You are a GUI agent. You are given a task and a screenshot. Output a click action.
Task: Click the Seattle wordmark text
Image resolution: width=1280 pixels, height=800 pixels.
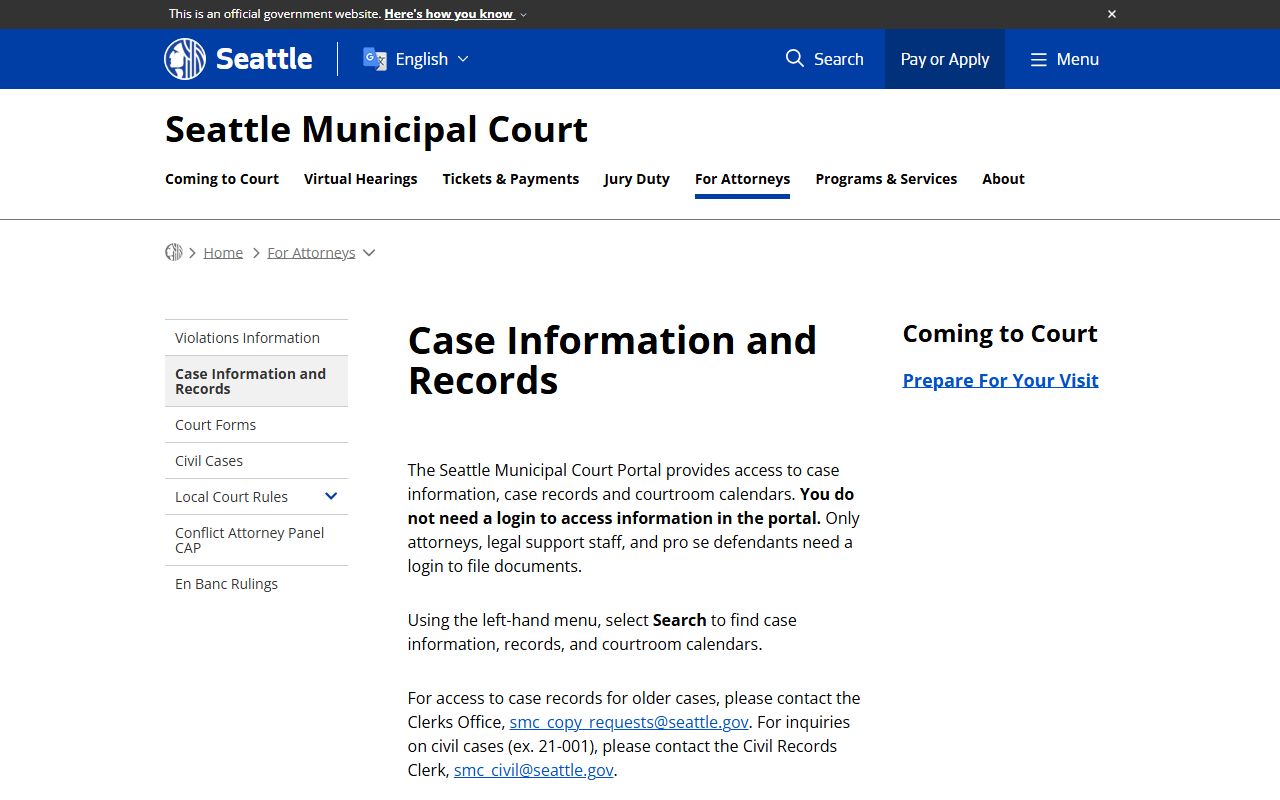coord(264,59)
